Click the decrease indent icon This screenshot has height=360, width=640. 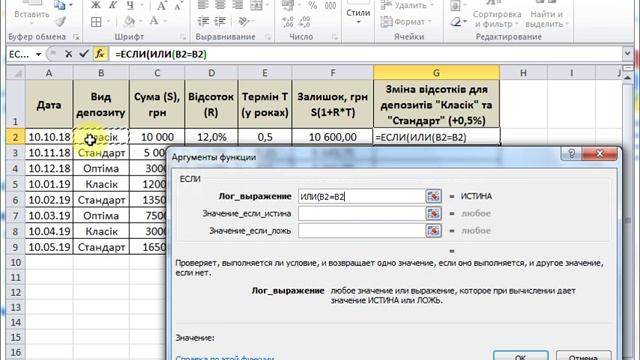point(203,21)
